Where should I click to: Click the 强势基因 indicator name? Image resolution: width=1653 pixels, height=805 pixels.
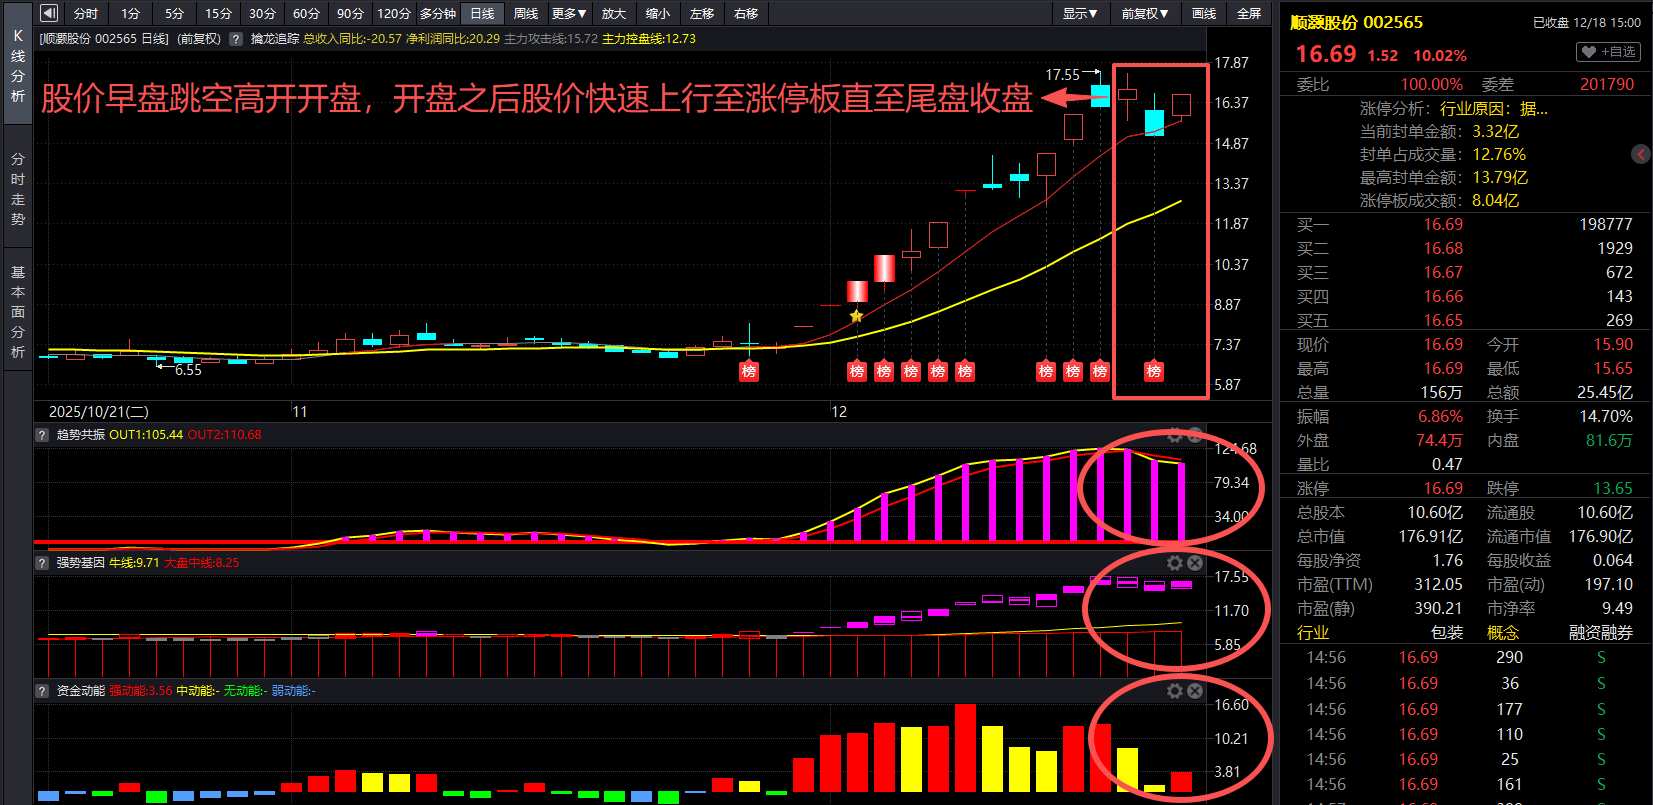80,563
